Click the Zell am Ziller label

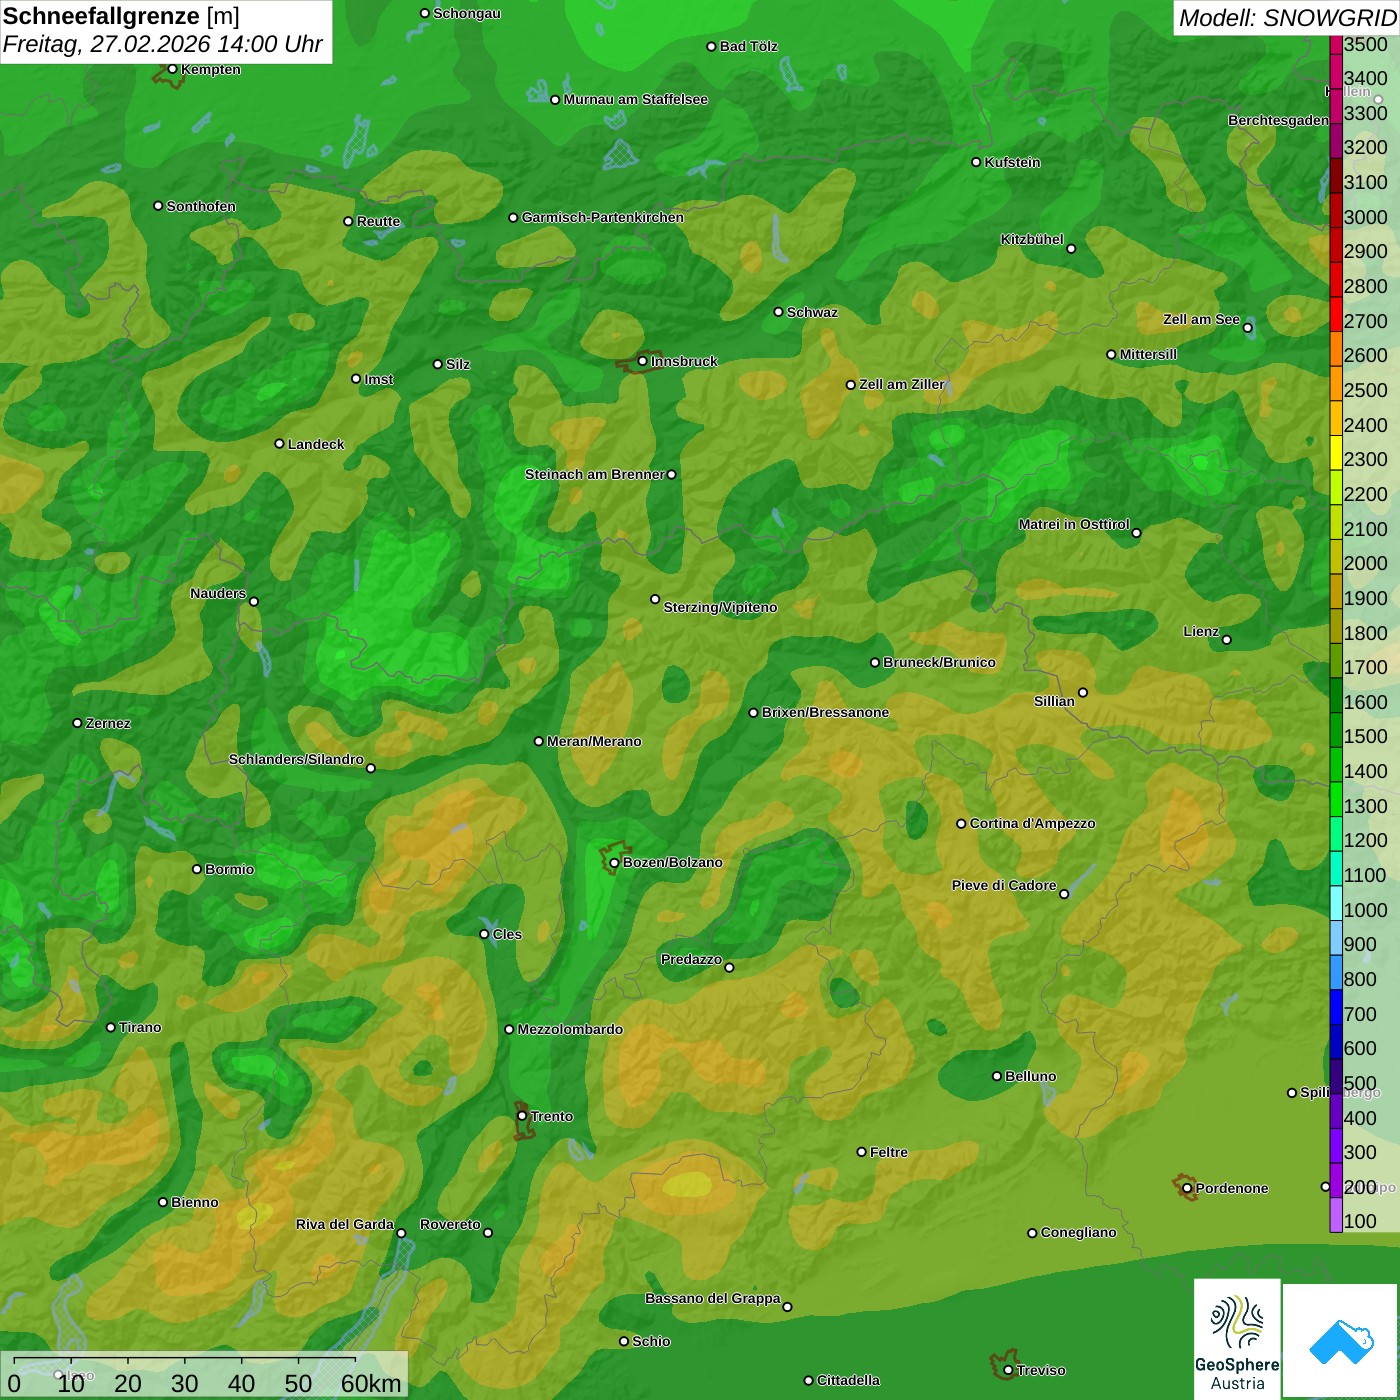click(901, 384)
